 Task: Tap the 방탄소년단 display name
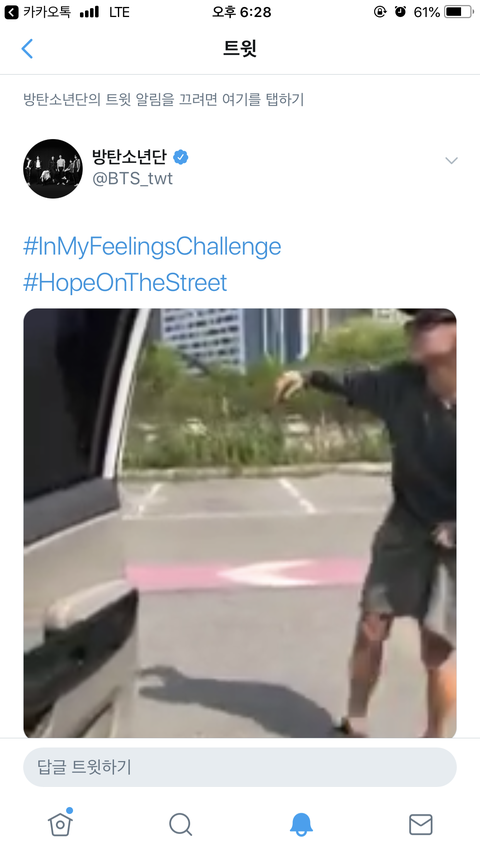click(130, 157)
